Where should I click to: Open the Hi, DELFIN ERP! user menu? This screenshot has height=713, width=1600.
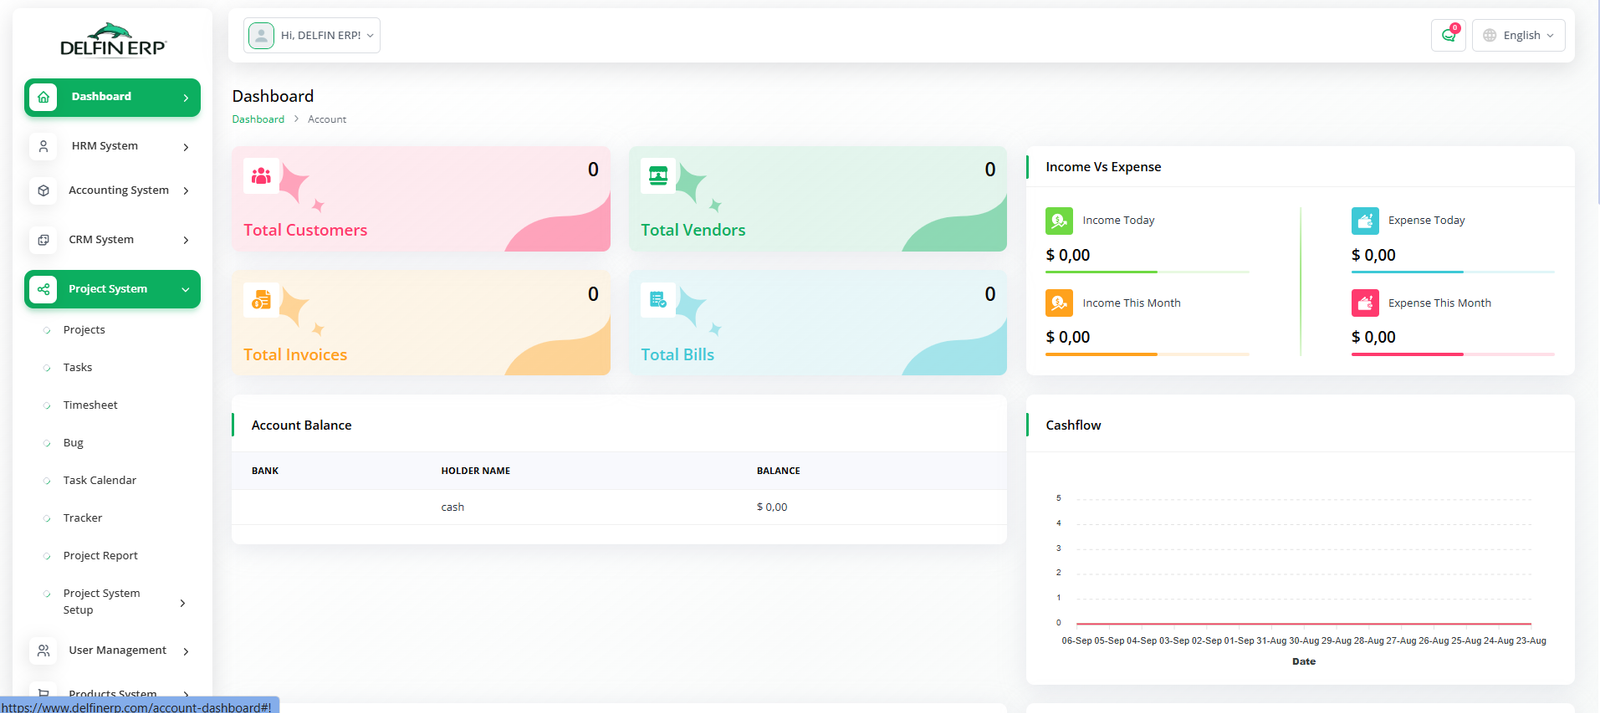click(x=312, y=35)
